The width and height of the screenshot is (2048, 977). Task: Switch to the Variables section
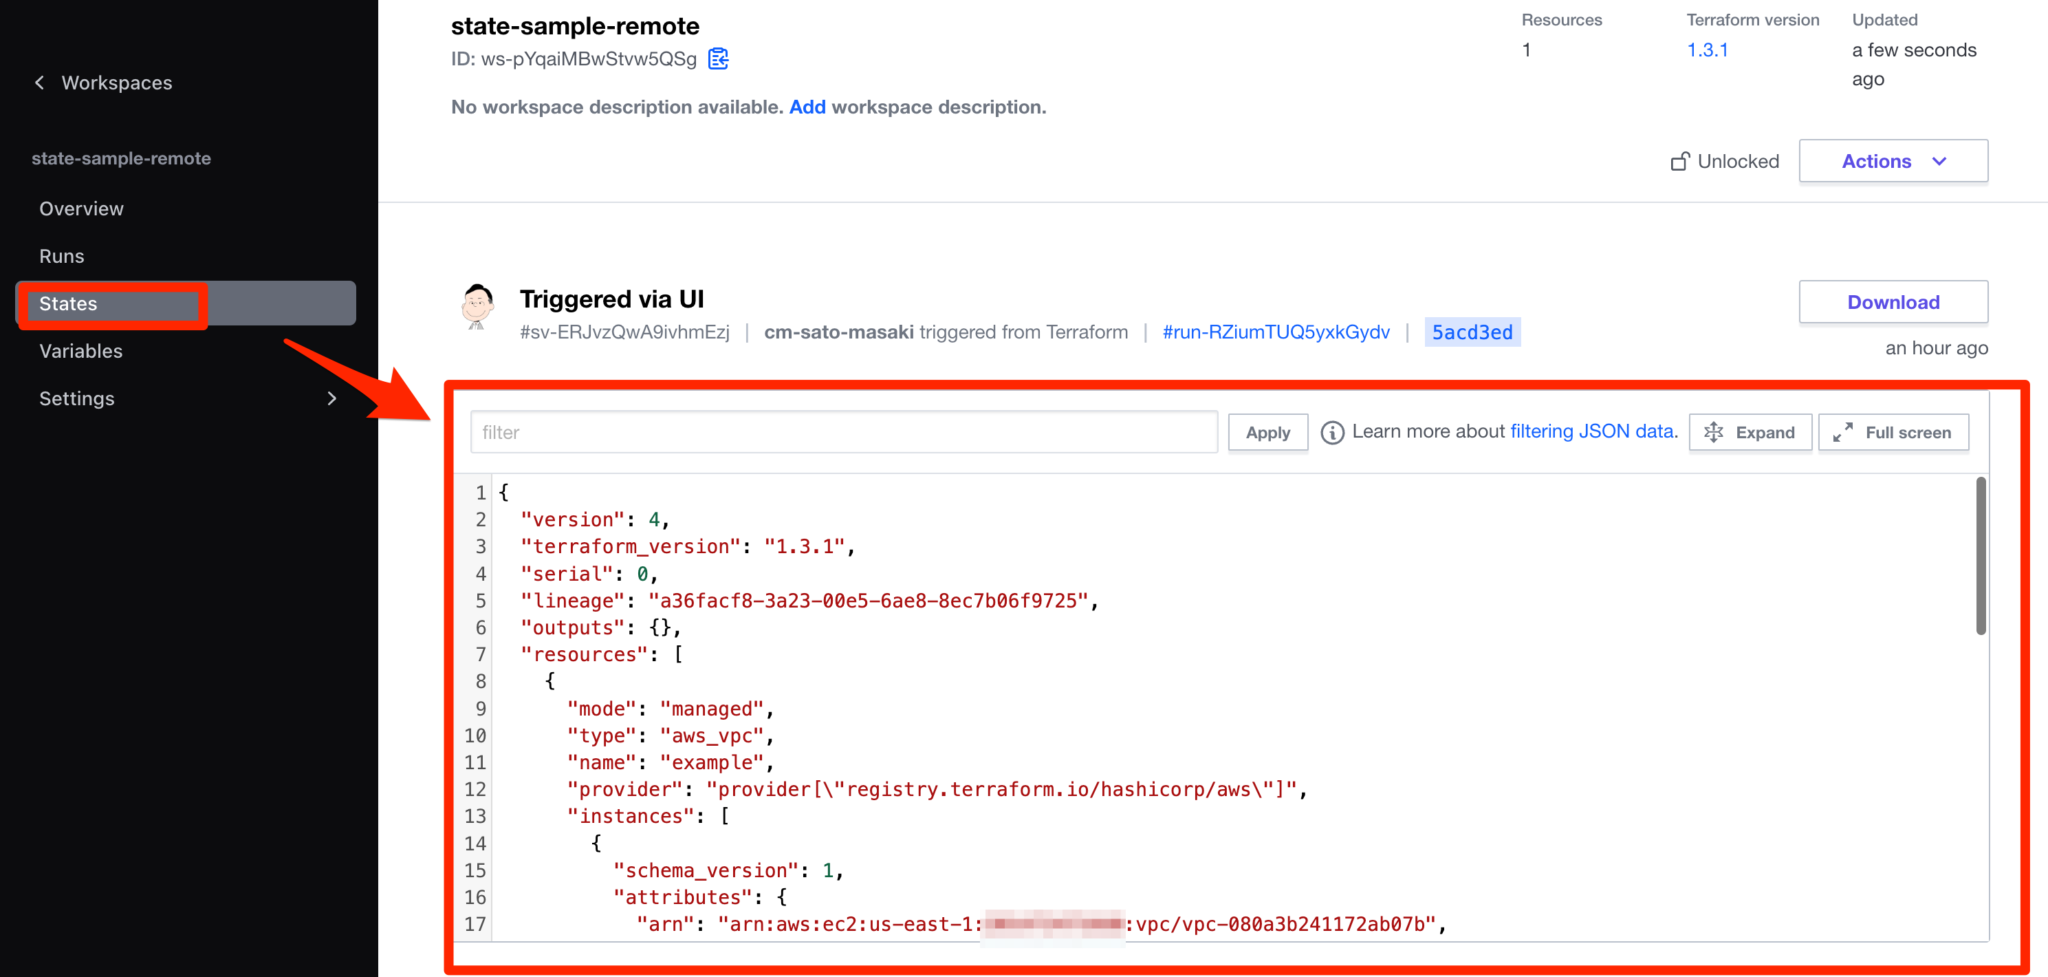[81, 350]
